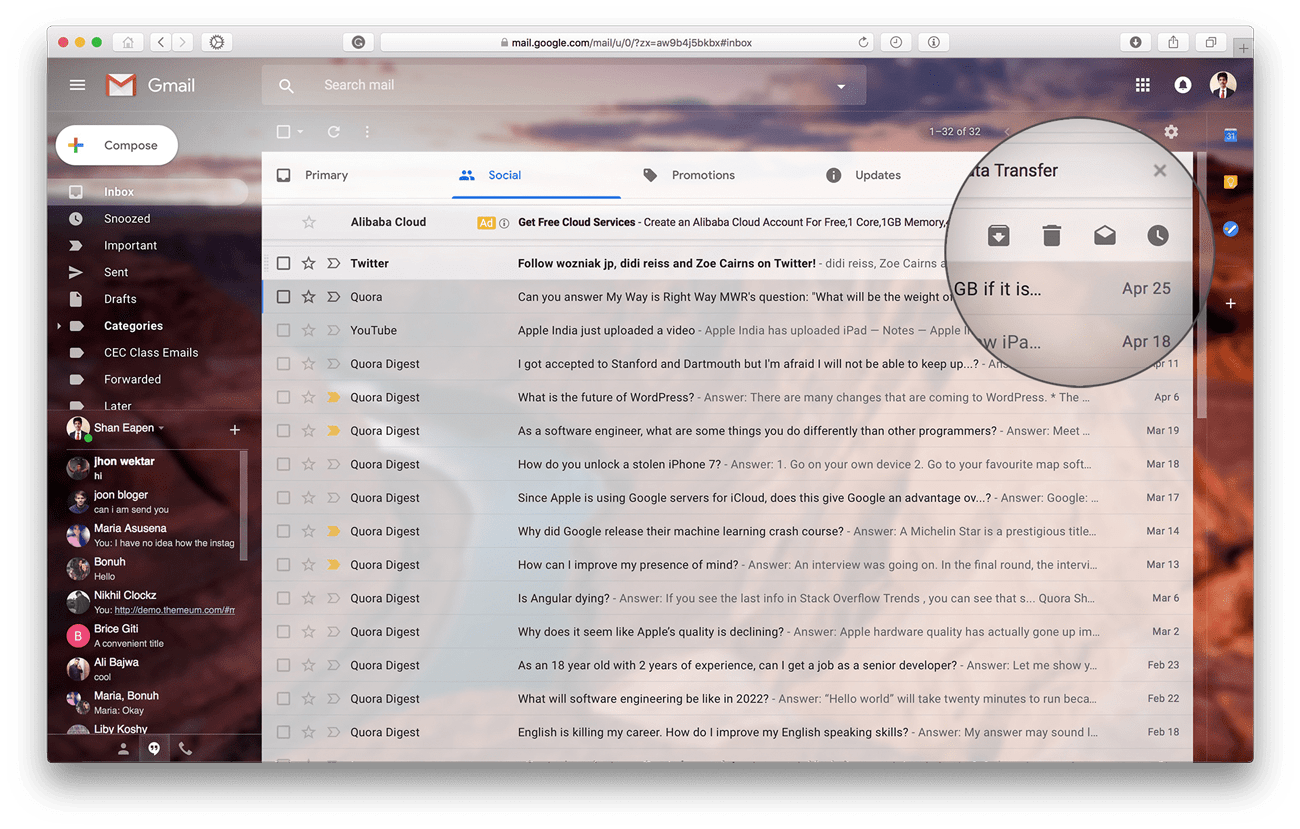
Task: Go forward in Safari
Action: tap(183, 42)
